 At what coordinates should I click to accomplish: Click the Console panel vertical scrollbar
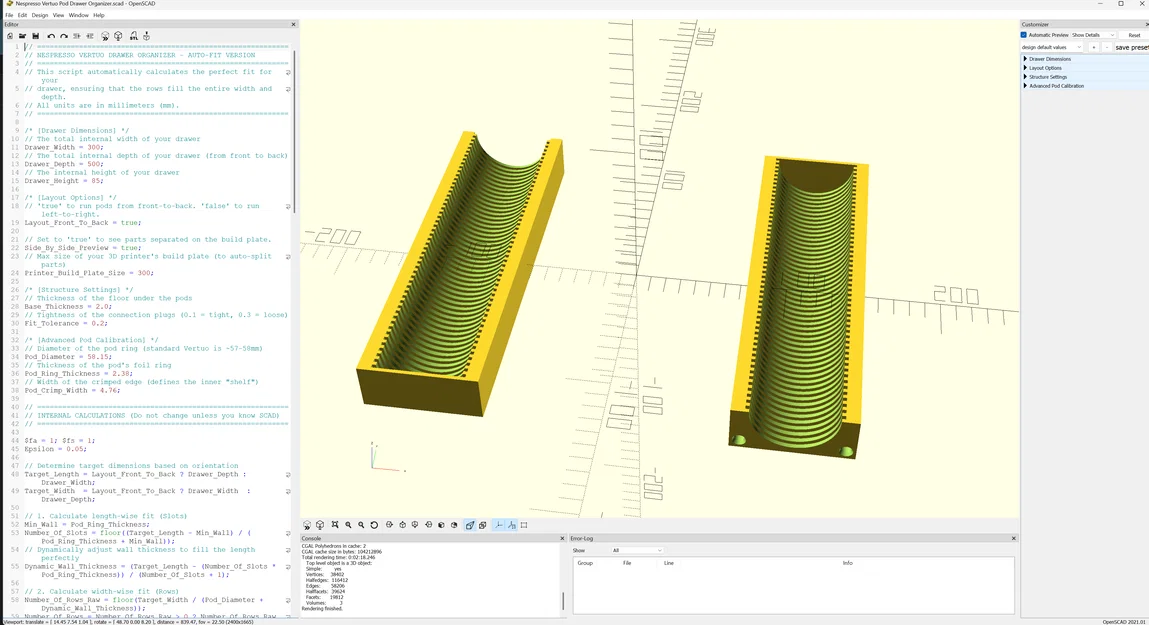(563, 601)
